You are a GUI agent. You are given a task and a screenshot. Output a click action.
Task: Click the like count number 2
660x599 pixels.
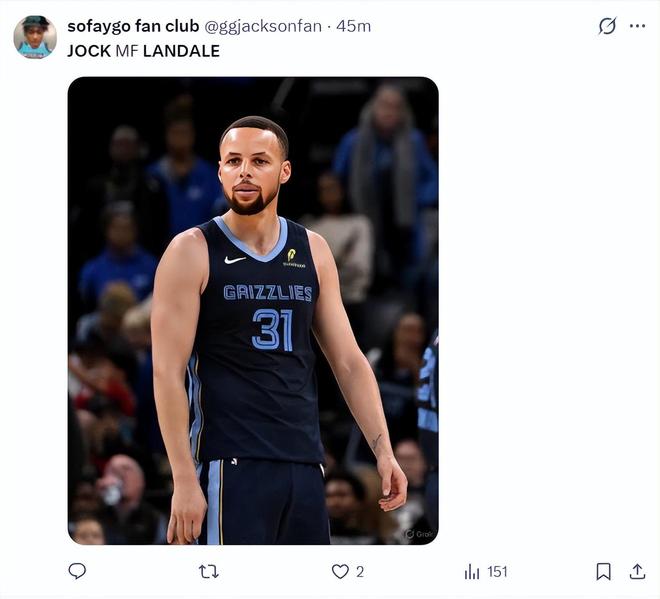(360, 571)
